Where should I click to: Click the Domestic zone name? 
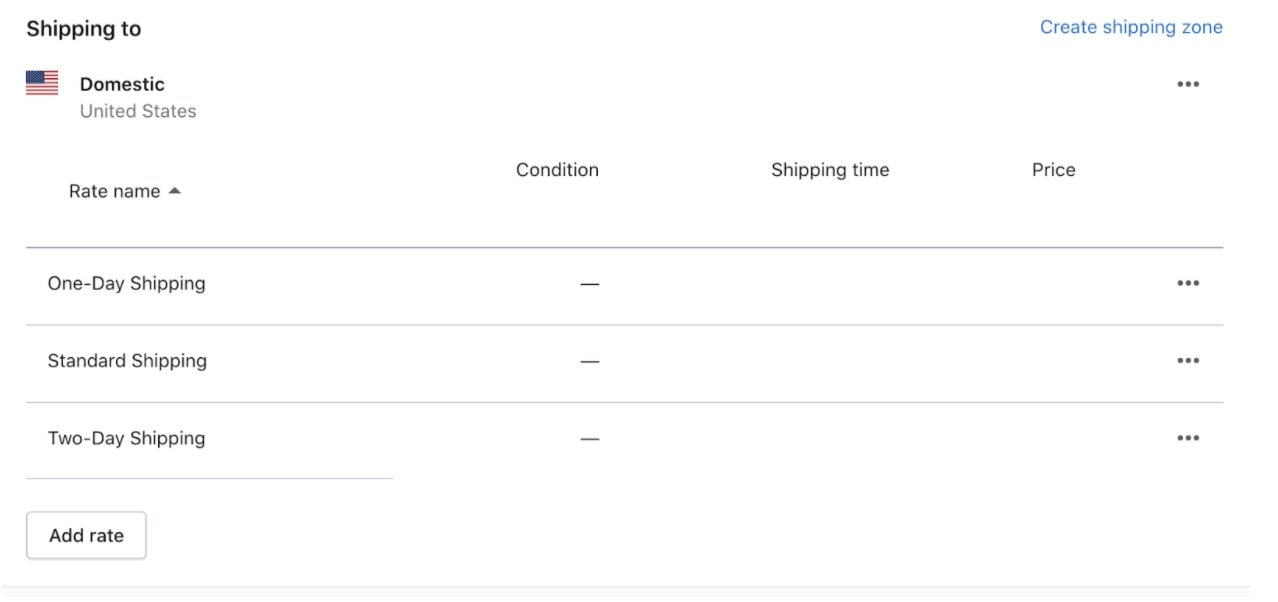(121, 84)
